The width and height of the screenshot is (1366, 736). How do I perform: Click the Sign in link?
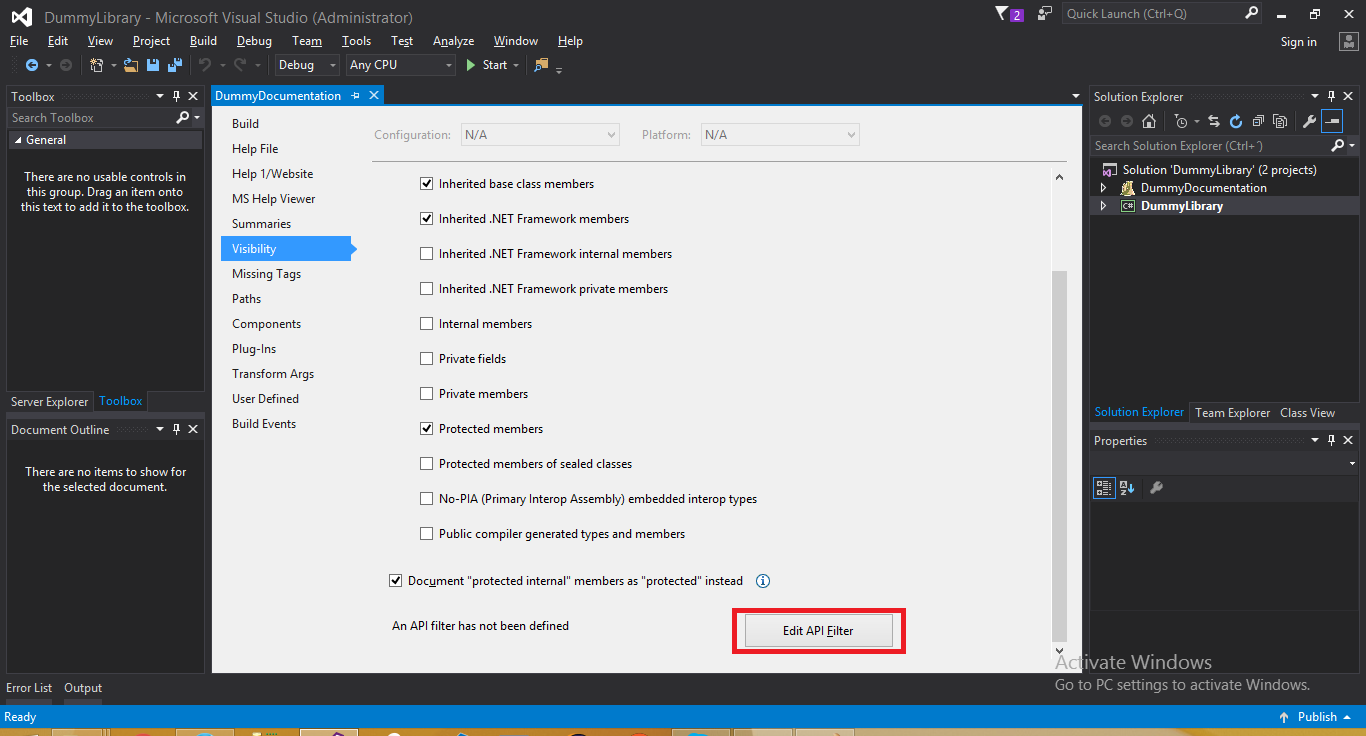(x=1298, y=42)
